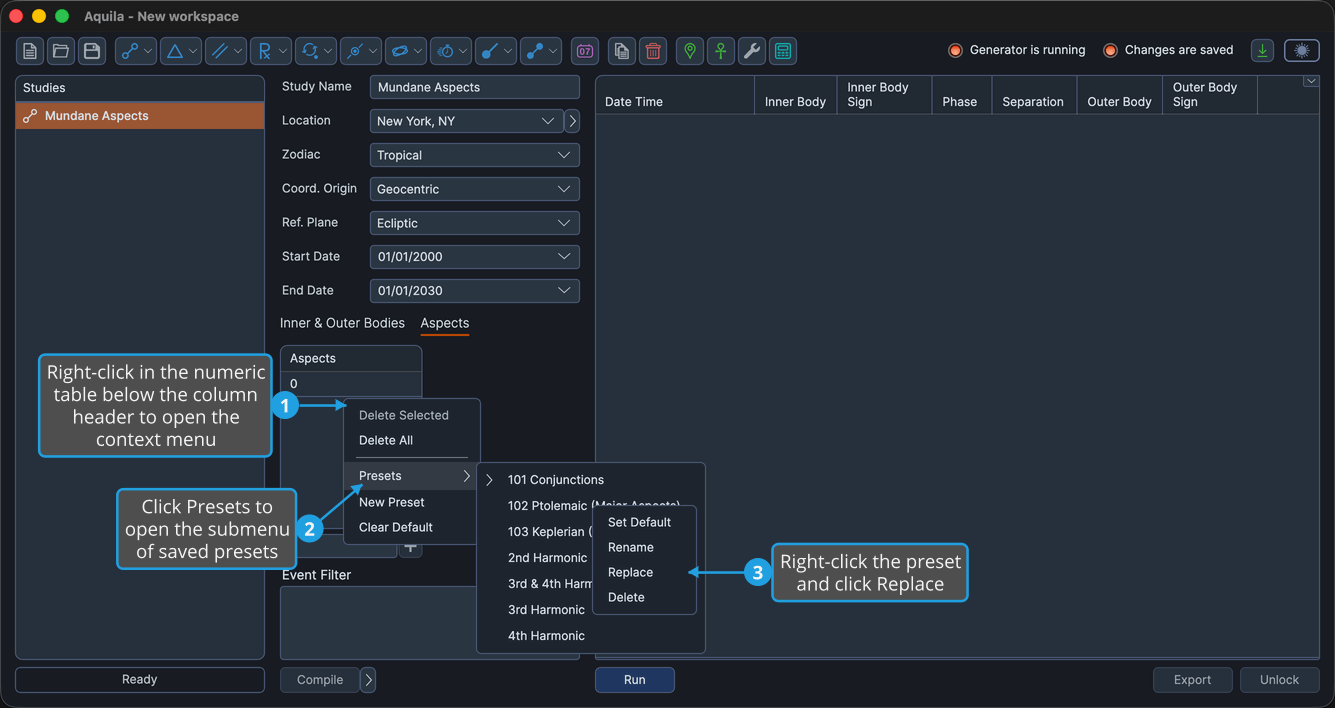The width and height of the screenshot is (1335, 708).
Task: Click the green ankh icon
Action: point(721,51)
